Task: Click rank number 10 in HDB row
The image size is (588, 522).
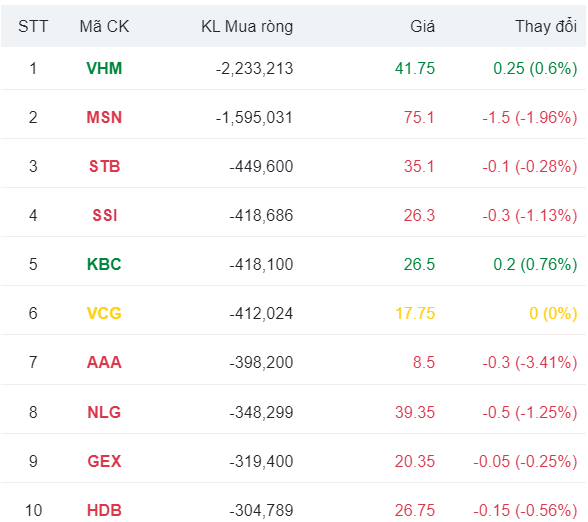Action: pyautogui.click(x=33, y=510)
